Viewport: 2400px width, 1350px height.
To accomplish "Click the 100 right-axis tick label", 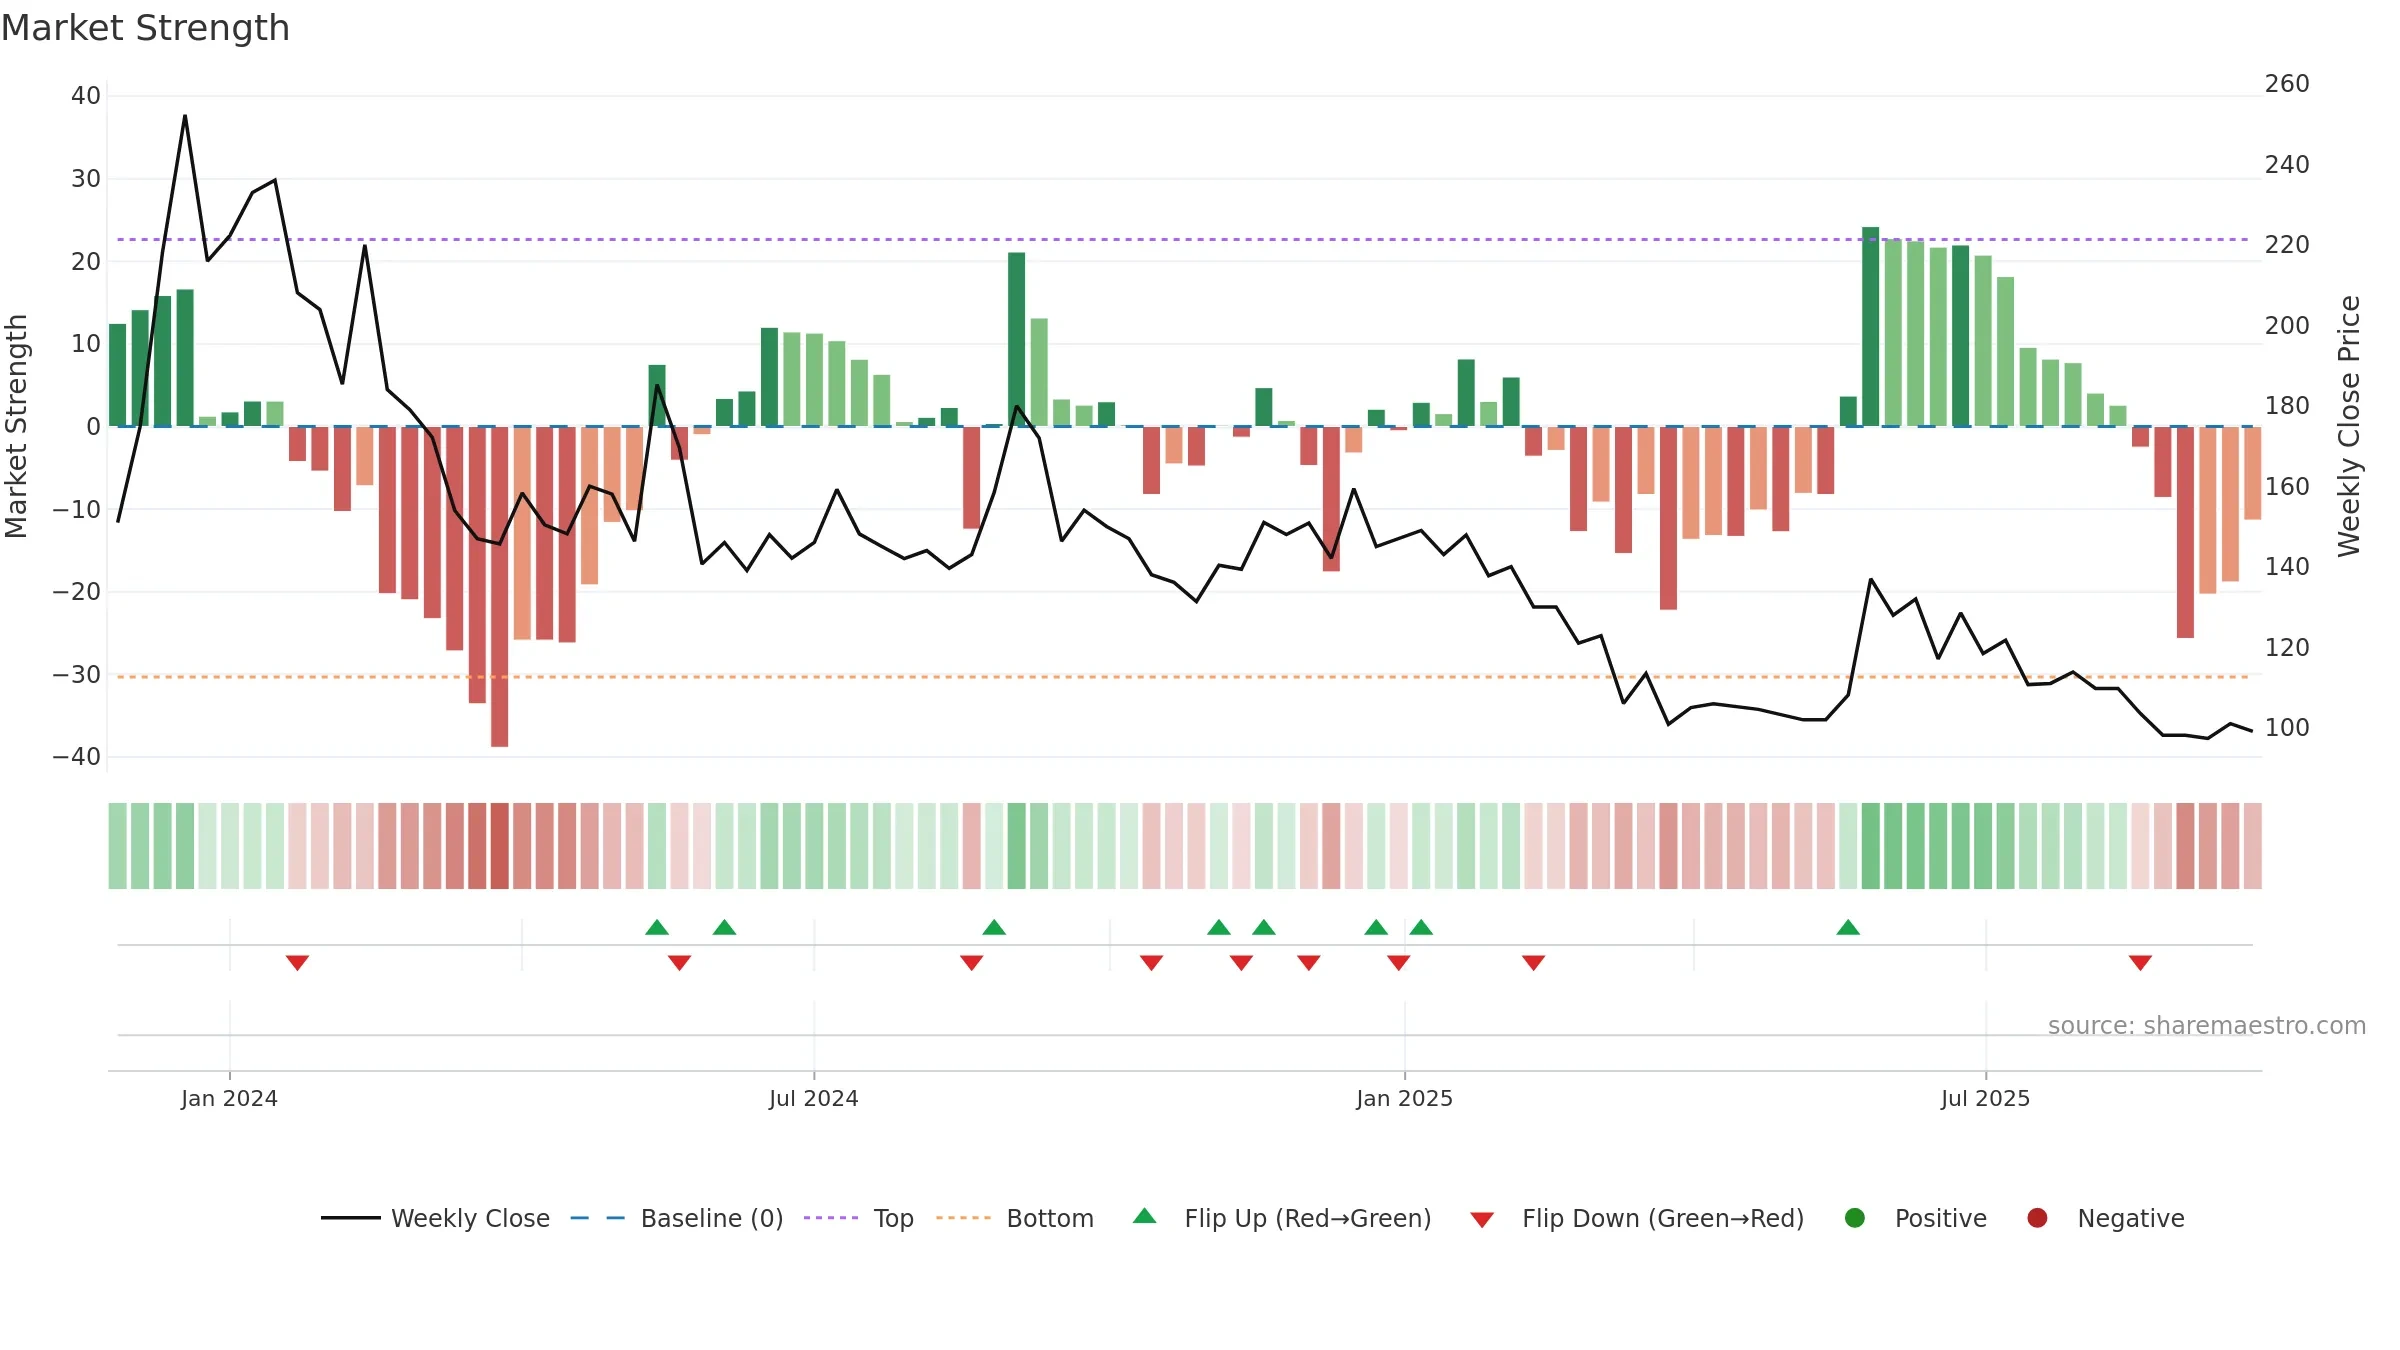I will 2287,728.
